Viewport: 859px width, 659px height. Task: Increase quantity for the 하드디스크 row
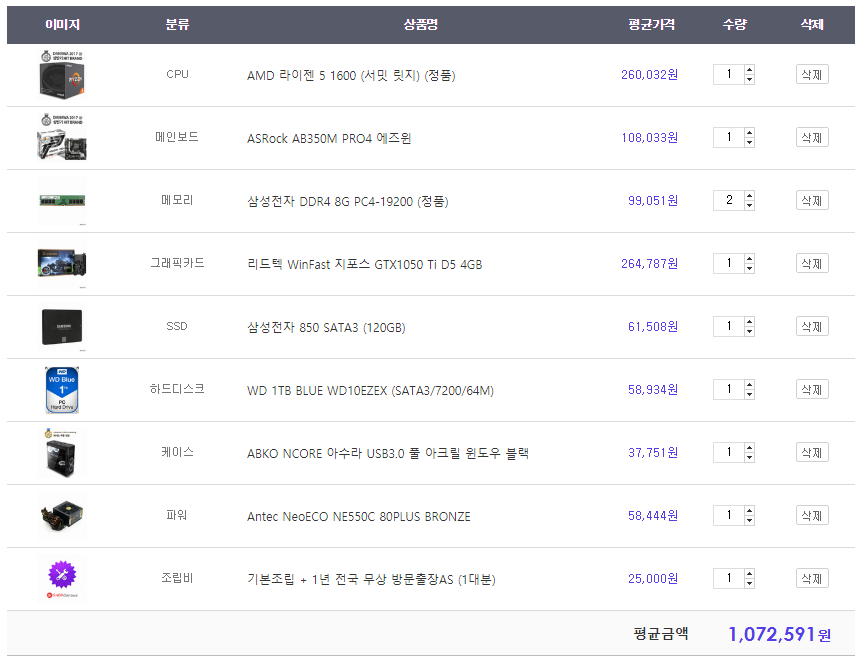click(749, 385)
